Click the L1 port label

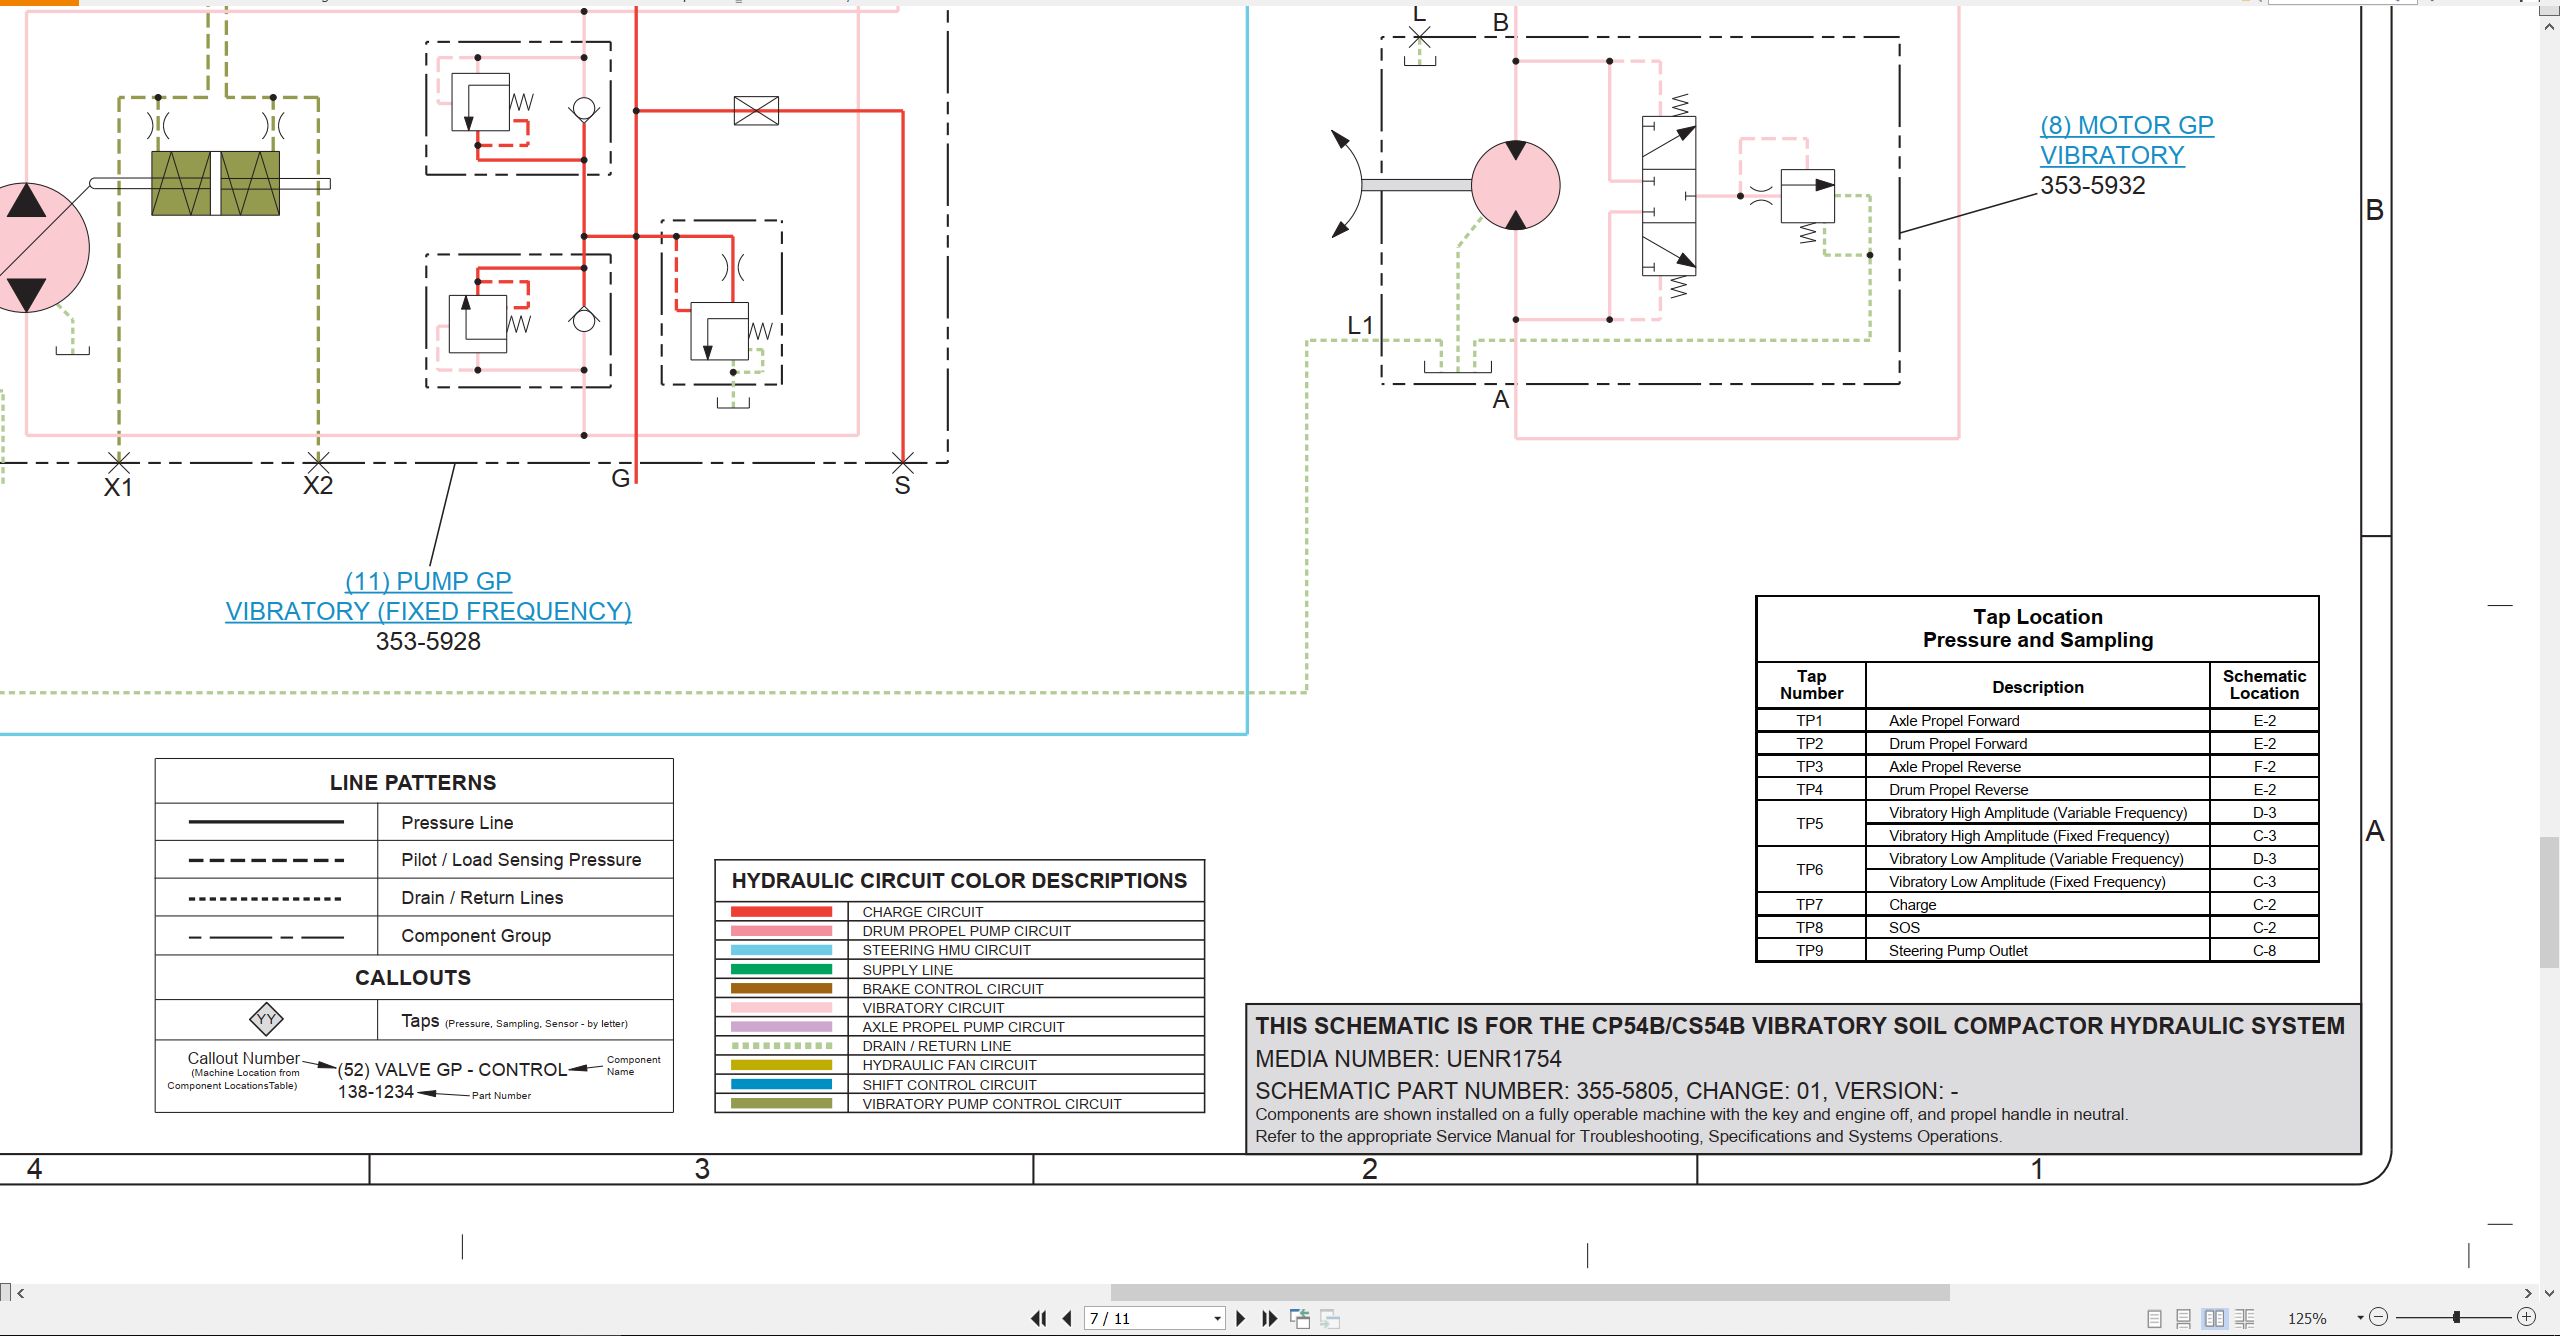(1360, 325)
